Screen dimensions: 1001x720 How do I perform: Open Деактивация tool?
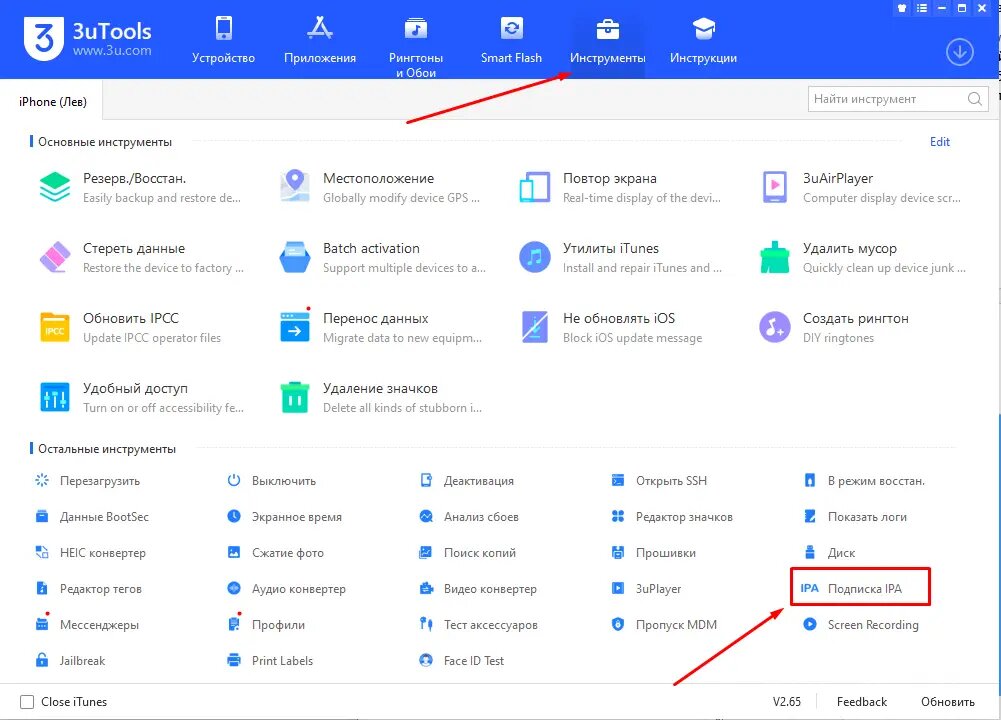pyautogui.click(x=467, y=481)
